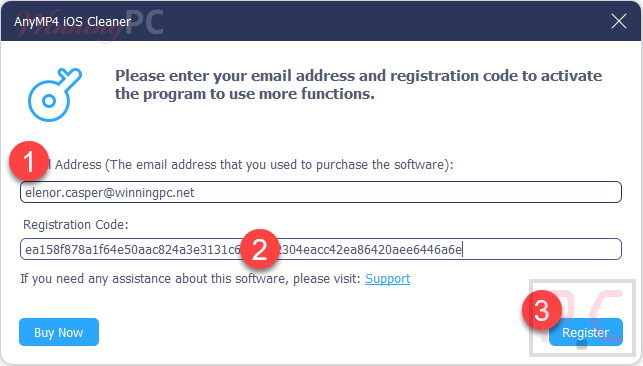The height and width of the screenshot is (366, 643).
Task: Click the AnyMP4 iOS Cleaner title text
Action: 73,21
